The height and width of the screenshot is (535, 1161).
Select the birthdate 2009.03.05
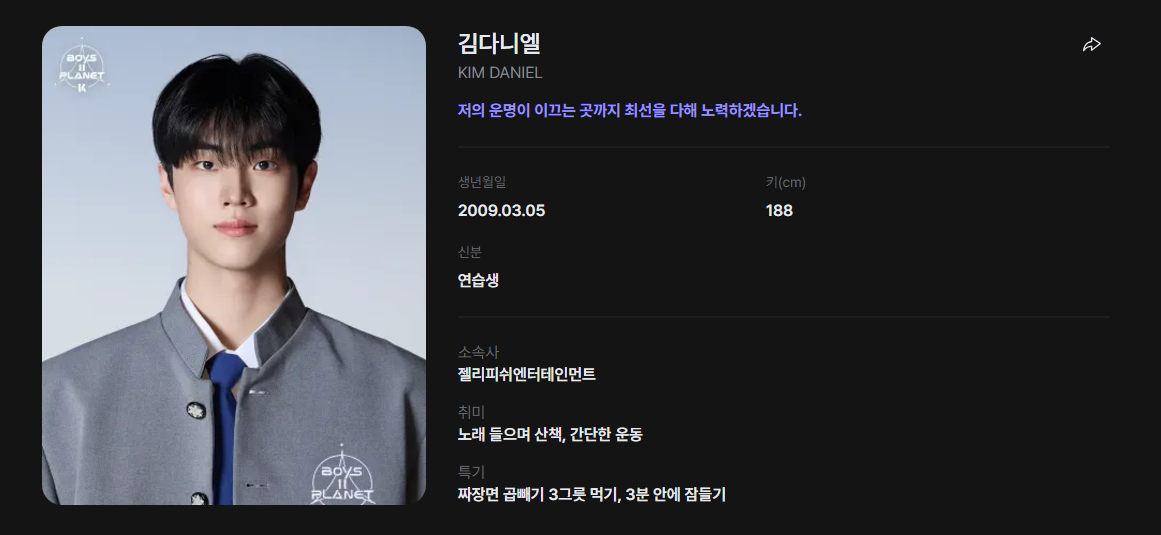501,211
